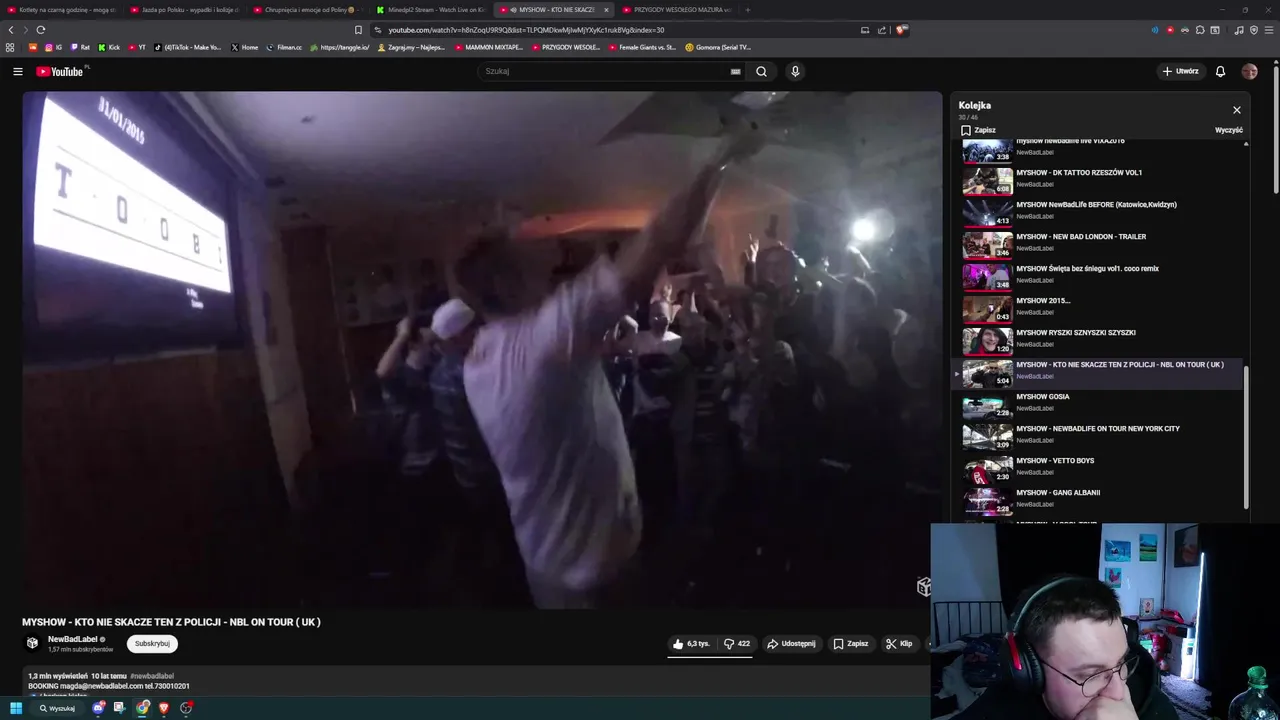Click the sidebar panel toggle icon

point(1215,30)
